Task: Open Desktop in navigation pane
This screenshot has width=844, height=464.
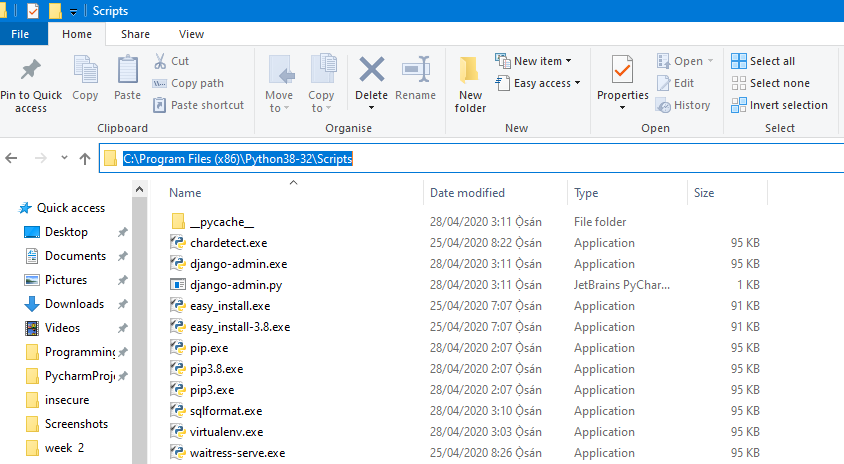Action: (x=57, y=232)
